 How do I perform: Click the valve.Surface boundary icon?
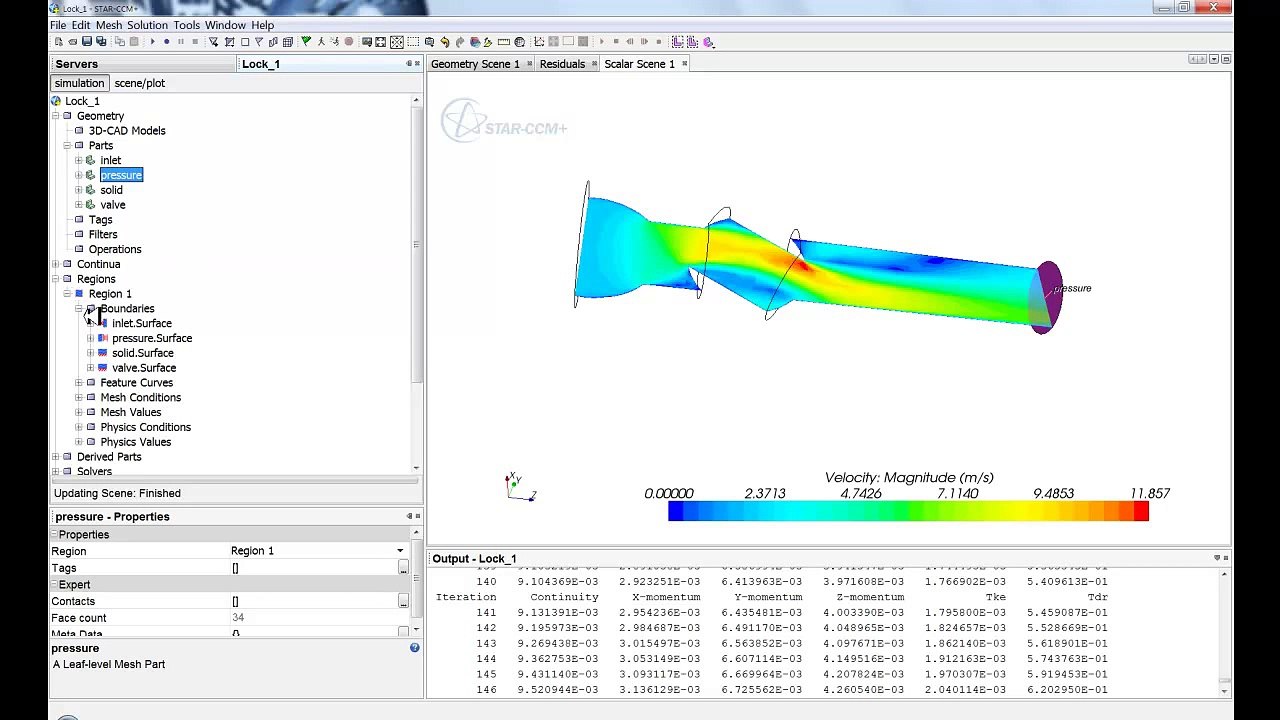click(x=103, y=368)
